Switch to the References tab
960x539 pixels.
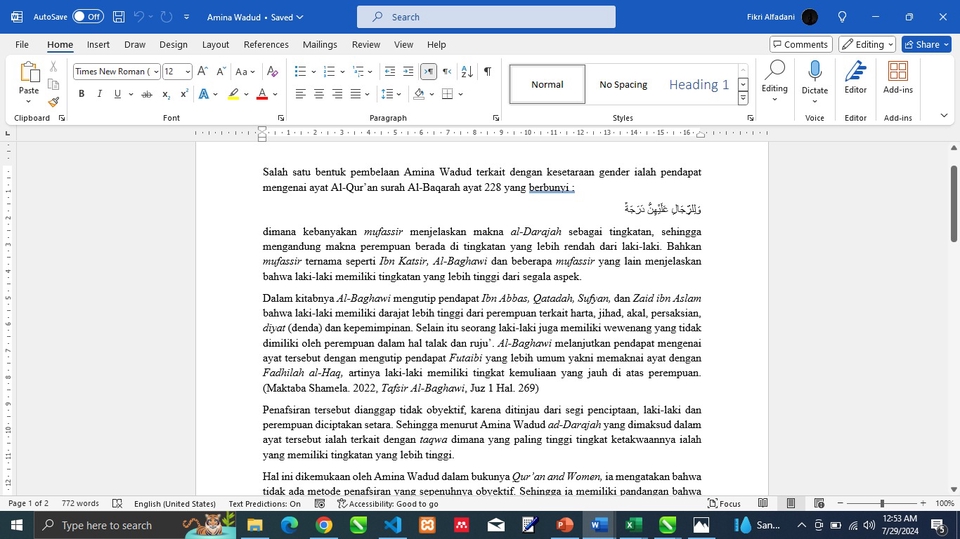click(266, 45)
